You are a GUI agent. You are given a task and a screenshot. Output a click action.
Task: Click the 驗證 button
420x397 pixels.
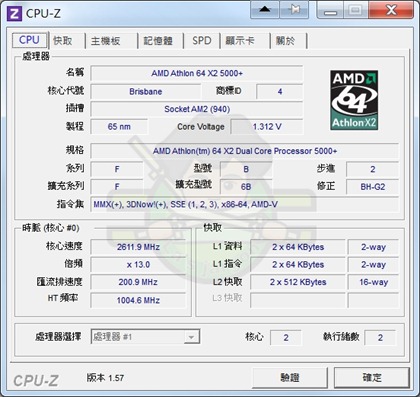coord(290,377)
